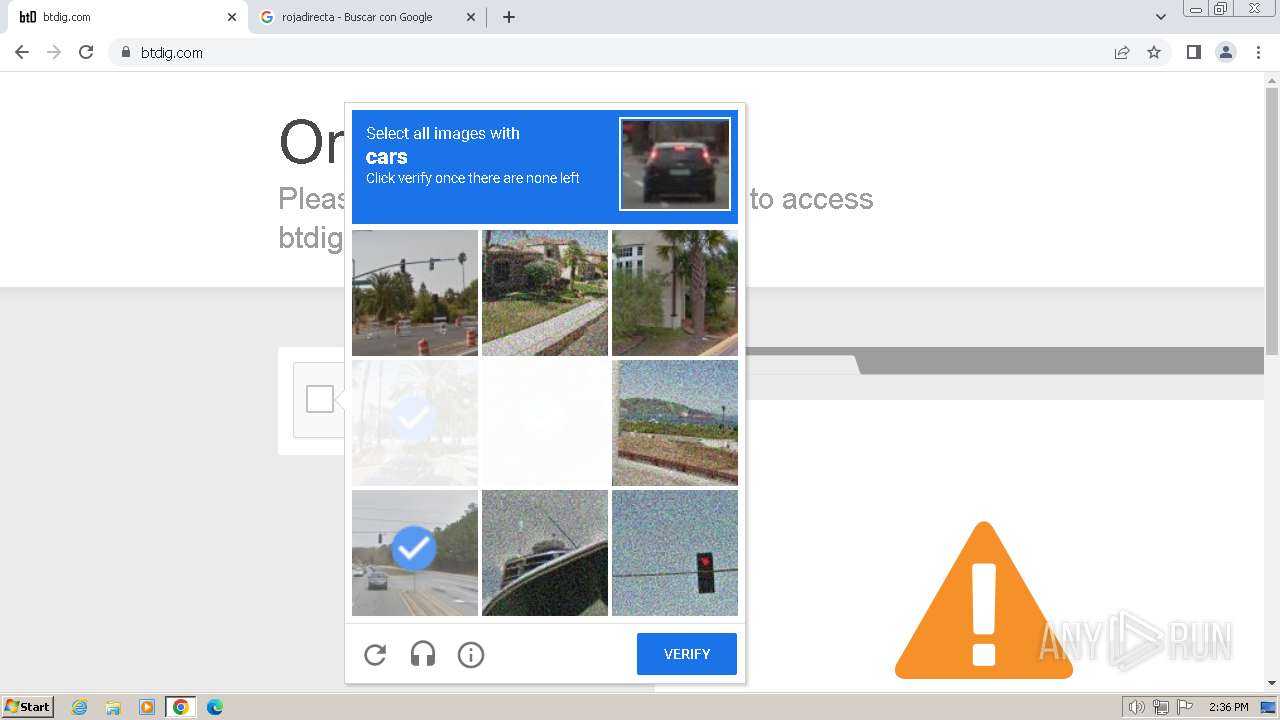Select tile with palm tree by building
Image resolution: width=1280 pixels, height=720 pixels.
click(x=675, y=293)
